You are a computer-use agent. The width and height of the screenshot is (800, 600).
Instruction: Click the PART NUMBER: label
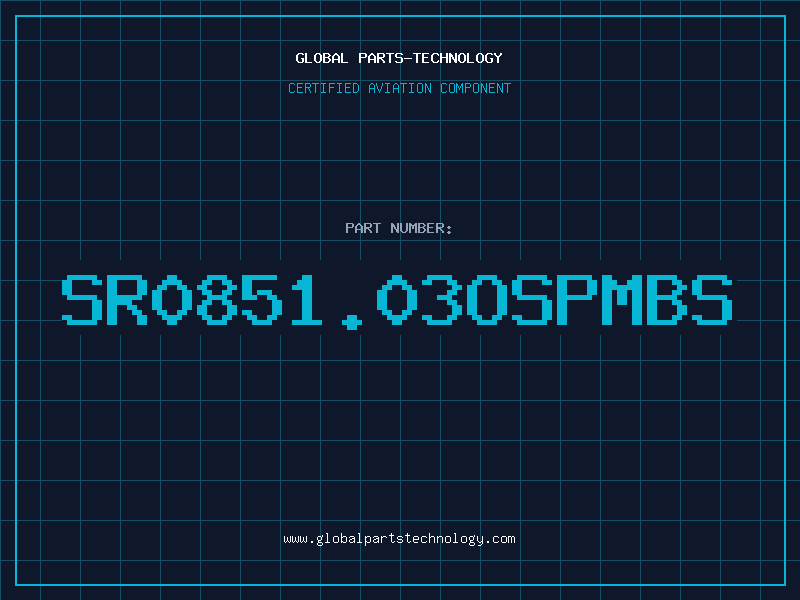[398, 228]
